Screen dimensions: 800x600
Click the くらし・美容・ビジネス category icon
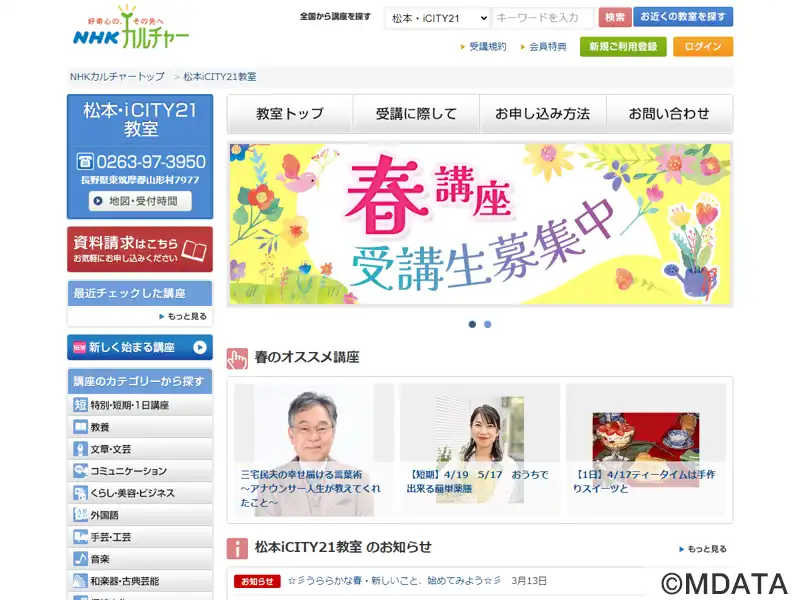tap(80, 493)
